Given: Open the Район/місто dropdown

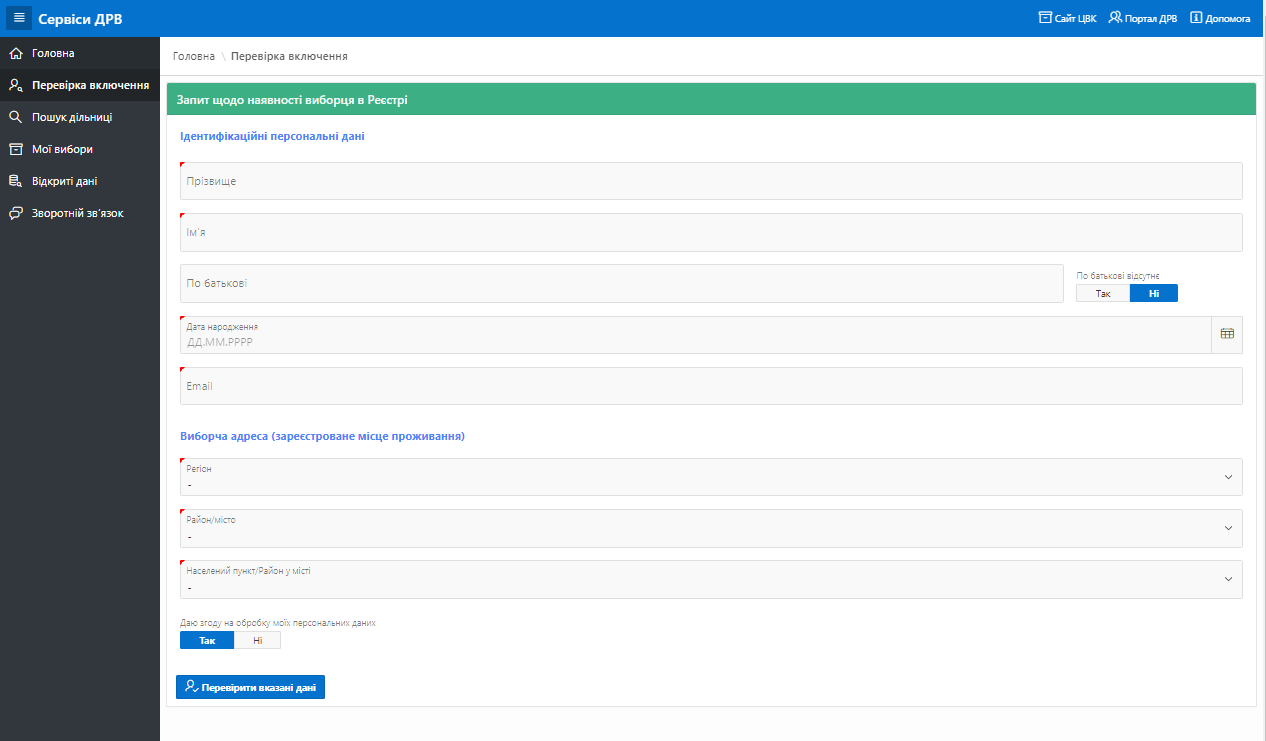Looking at the screenshot, I should 711,528.
